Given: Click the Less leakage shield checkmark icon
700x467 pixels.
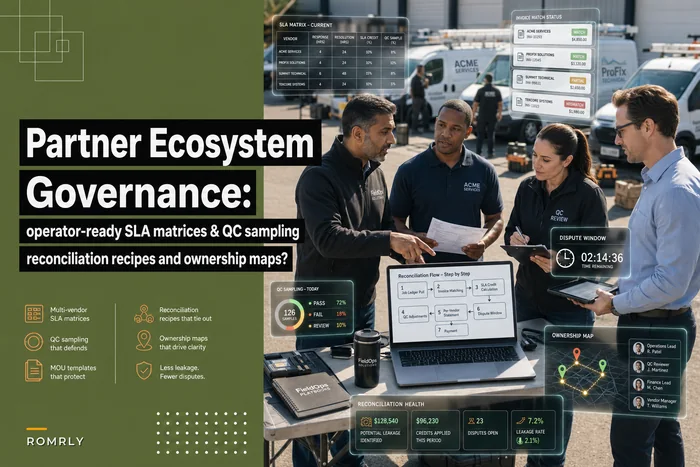Looking at the screenshot, I should pyautogui.click(x=144, y=371).
